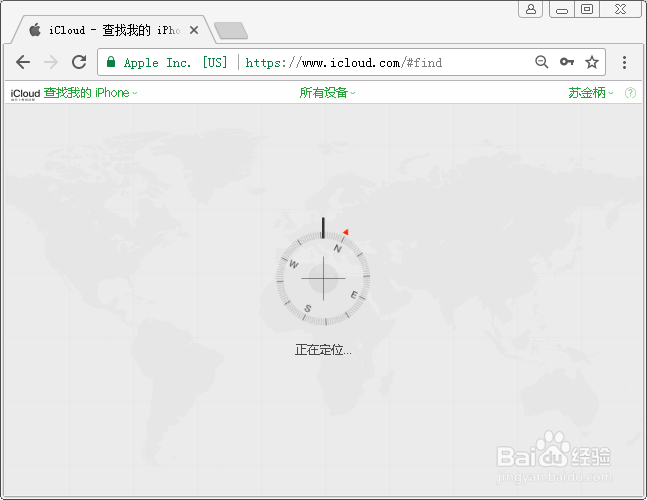Click the Chrome user profile button
This screenshot has width=647, height=500.
click(531, 9)
